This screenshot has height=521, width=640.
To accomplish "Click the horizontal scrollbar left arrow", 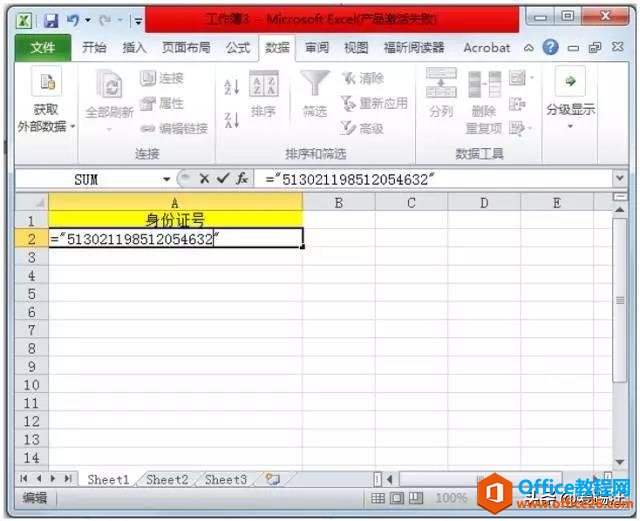I will (389, 479).
